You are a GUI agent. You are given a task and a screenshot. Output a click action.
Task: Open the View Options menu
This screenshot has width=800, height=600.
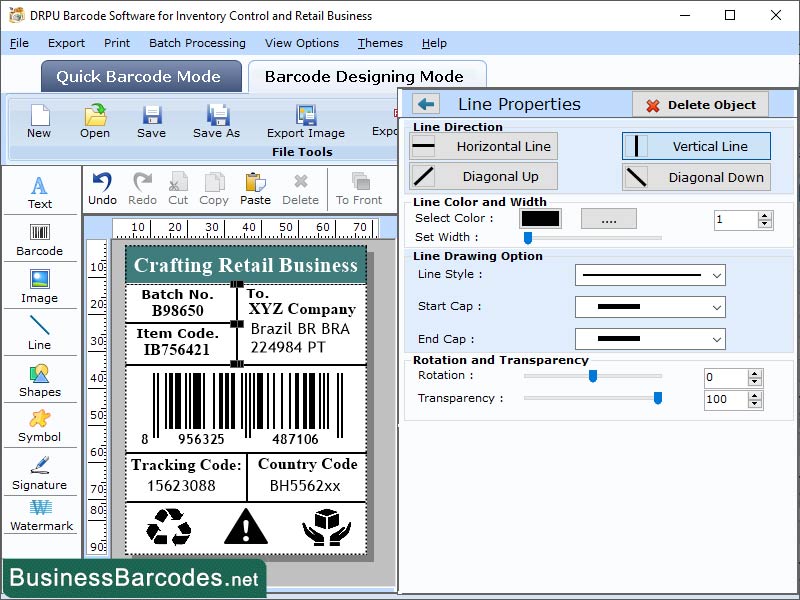click(x=302, y=43)
